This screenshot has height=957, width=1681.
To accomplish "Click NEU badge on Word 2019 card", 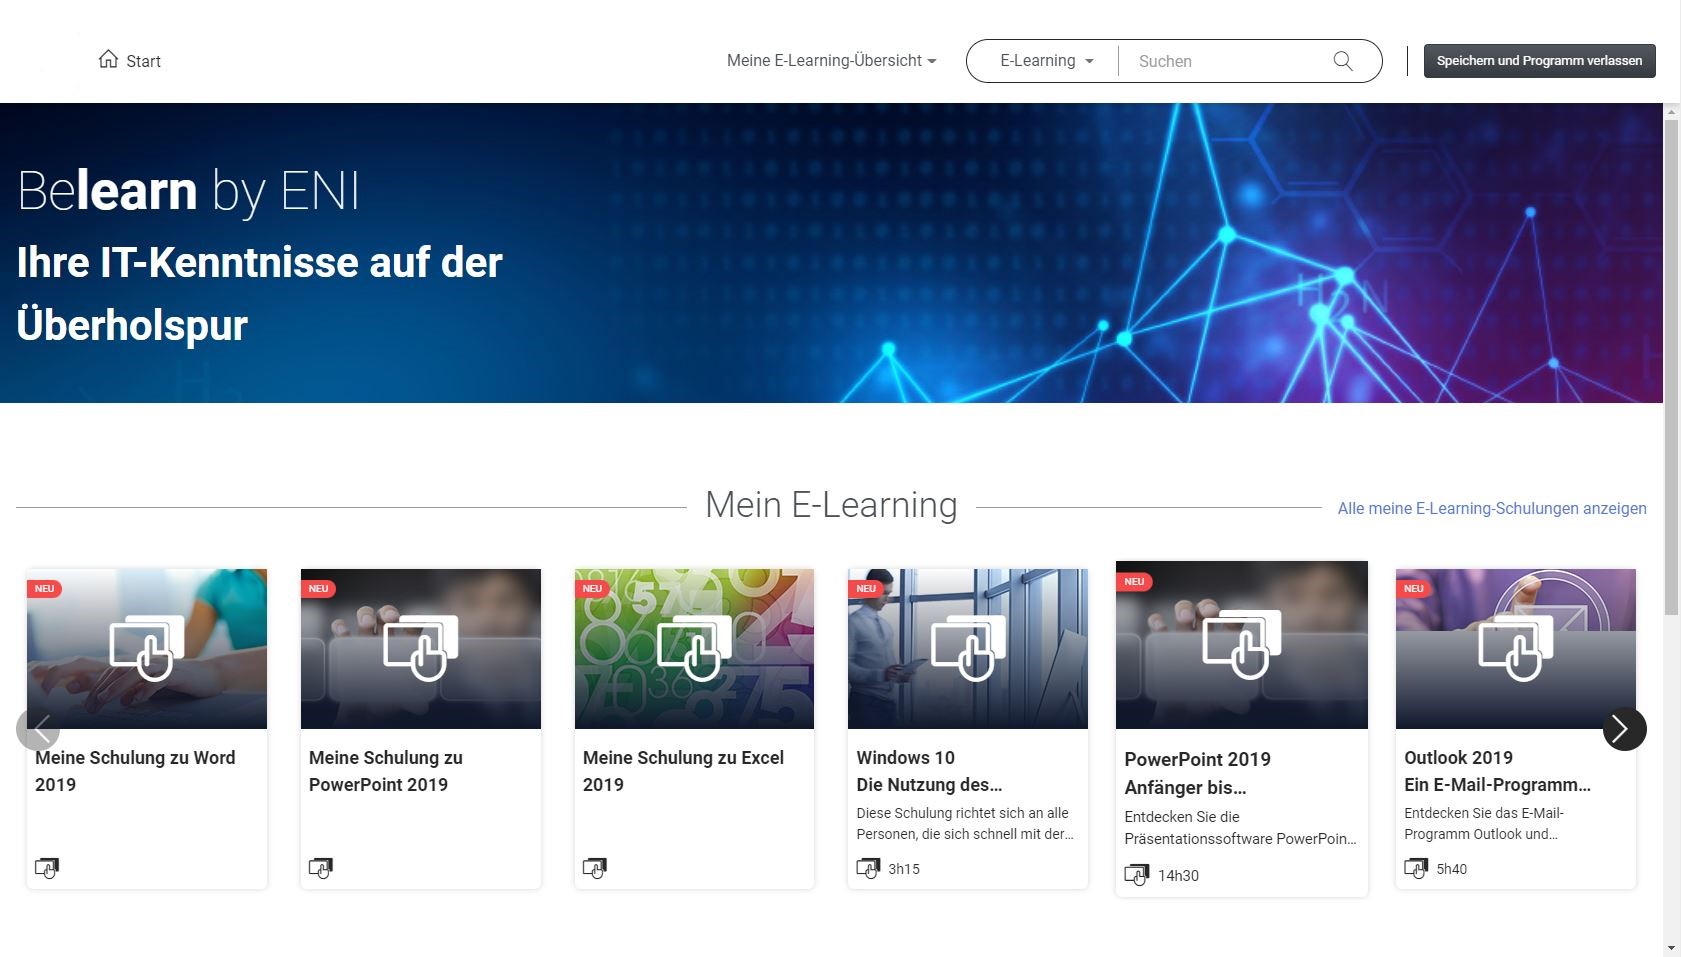I will point(45,588).
